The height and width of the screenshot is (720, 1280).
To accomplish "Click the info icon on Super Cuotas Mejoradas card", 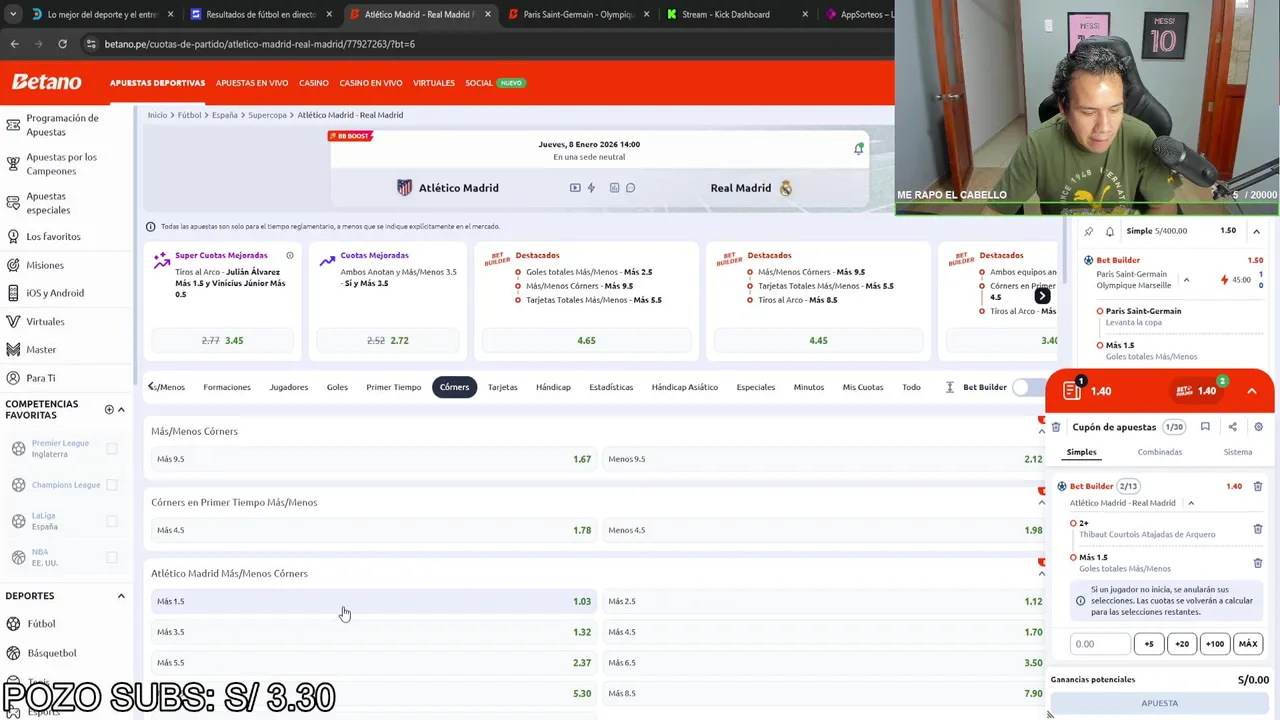I will pos(290,255).
